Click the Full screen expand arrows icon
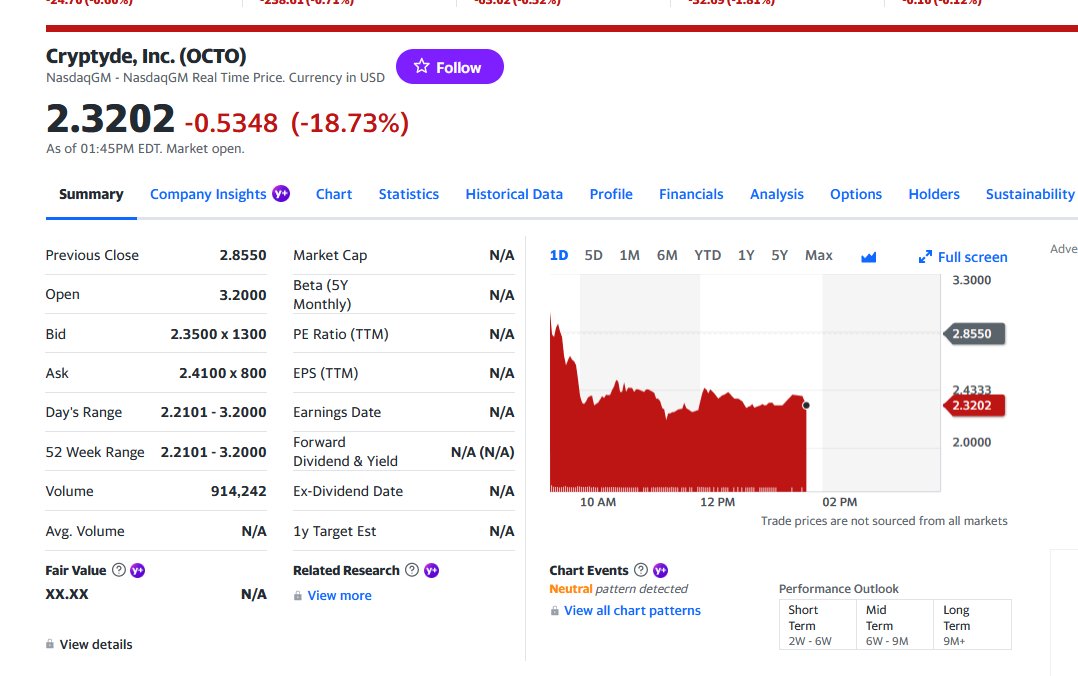The height and width of the screenshot is (676, 1078). click(925, 257)
